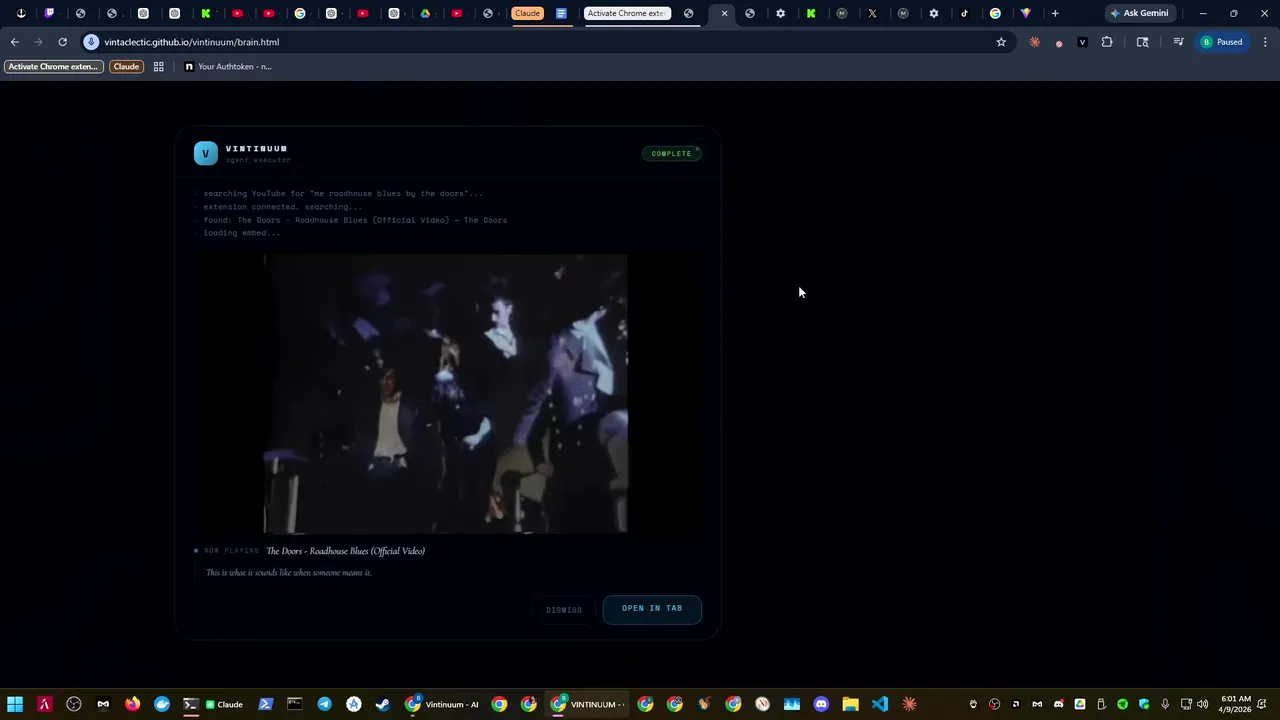Image resolution: width=1280 pixels, height=720 pixels.
Task: Click the Ask Gemini button
Action: (1139, 13)
